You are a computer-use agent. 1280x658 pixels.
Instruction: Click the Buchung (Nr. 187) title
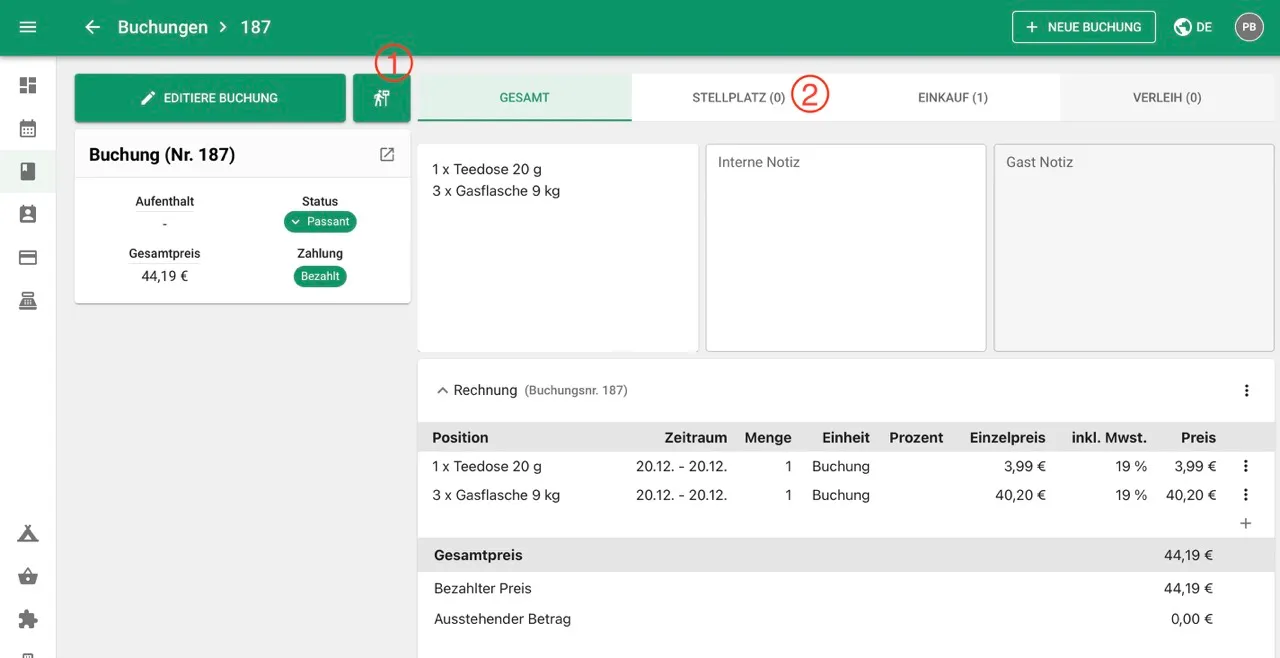tap(162, 155)
